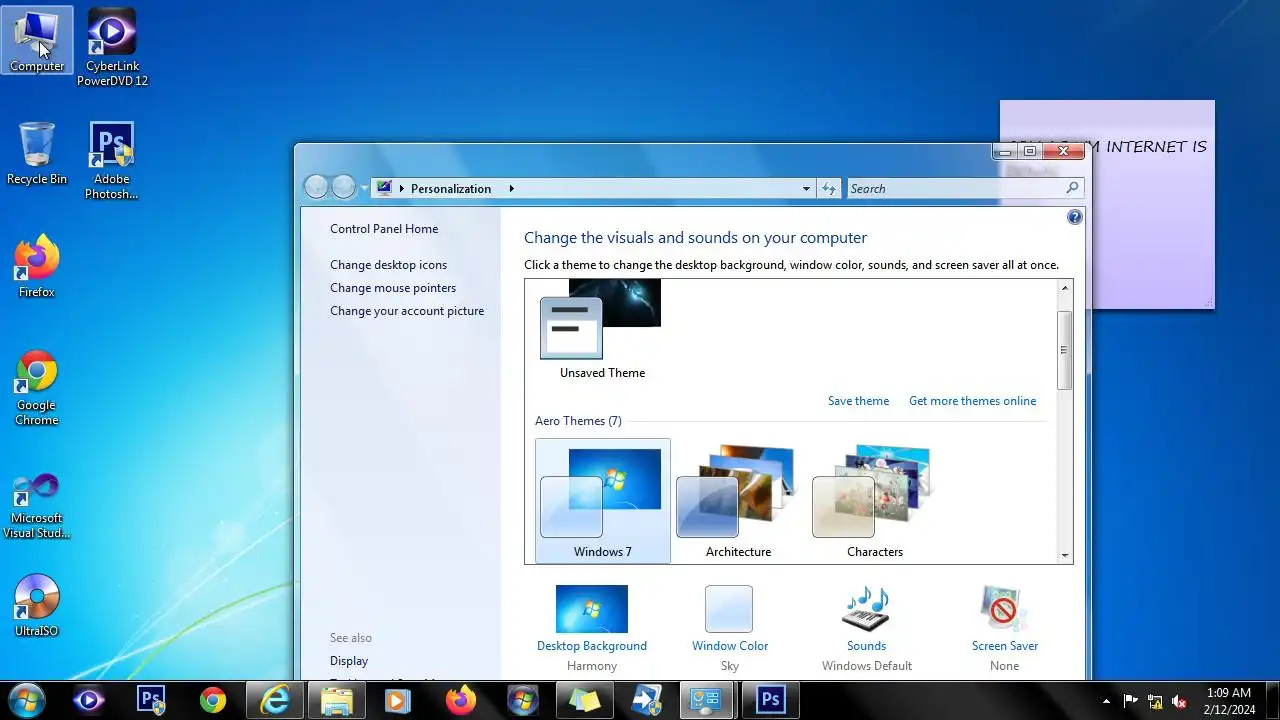Screen dimensions: 1280x720
Task: Open Change your account picture link
Action: pos(407,311)
